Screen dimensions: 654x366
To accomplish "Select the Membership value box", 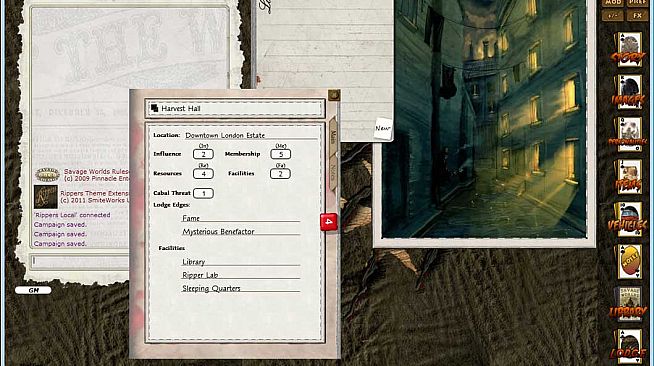I will (280, 154).
